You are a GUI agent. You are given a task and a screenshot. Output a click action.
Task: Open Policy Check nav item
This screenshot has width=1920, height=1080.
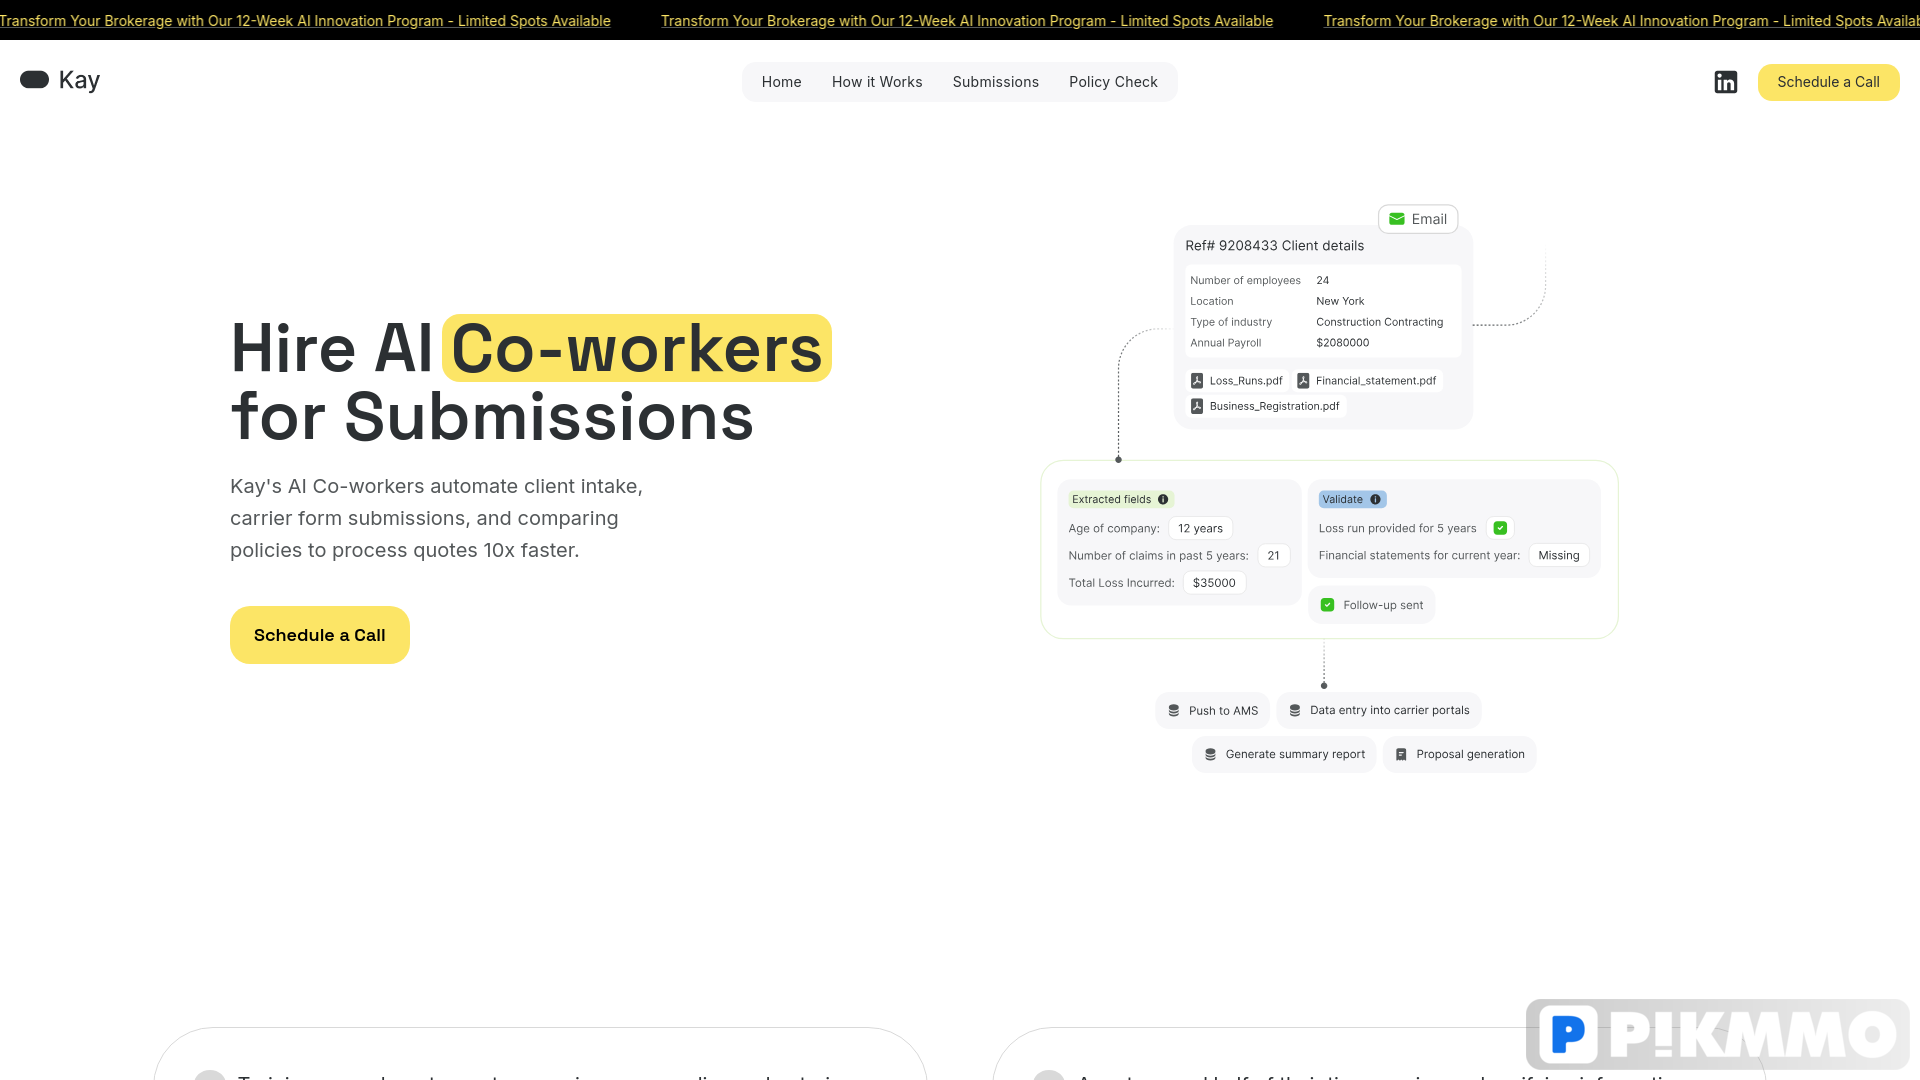[1113, 82]
